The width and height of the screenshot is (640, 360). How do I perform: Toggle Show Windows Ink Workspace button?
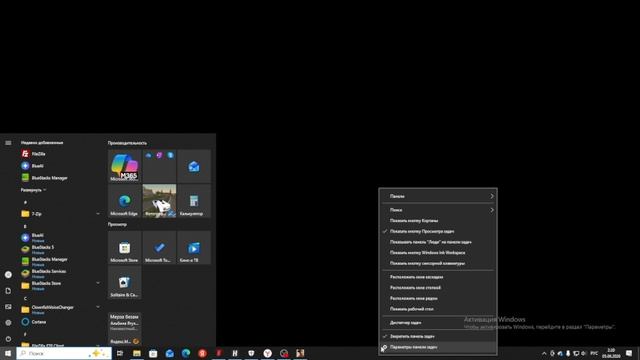(x=438, y=252)
